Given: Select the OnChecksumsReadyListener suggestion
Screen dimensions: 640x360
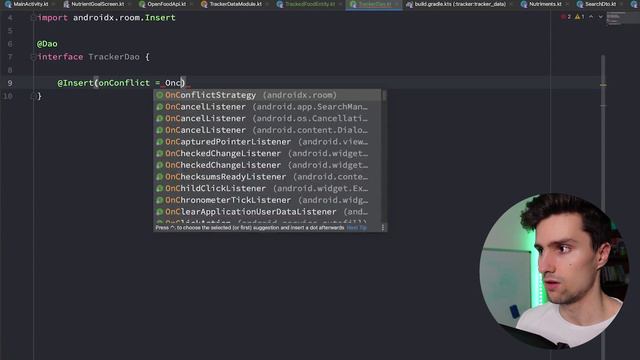Looking at the screenshot, I should click(x=267, y=177).
